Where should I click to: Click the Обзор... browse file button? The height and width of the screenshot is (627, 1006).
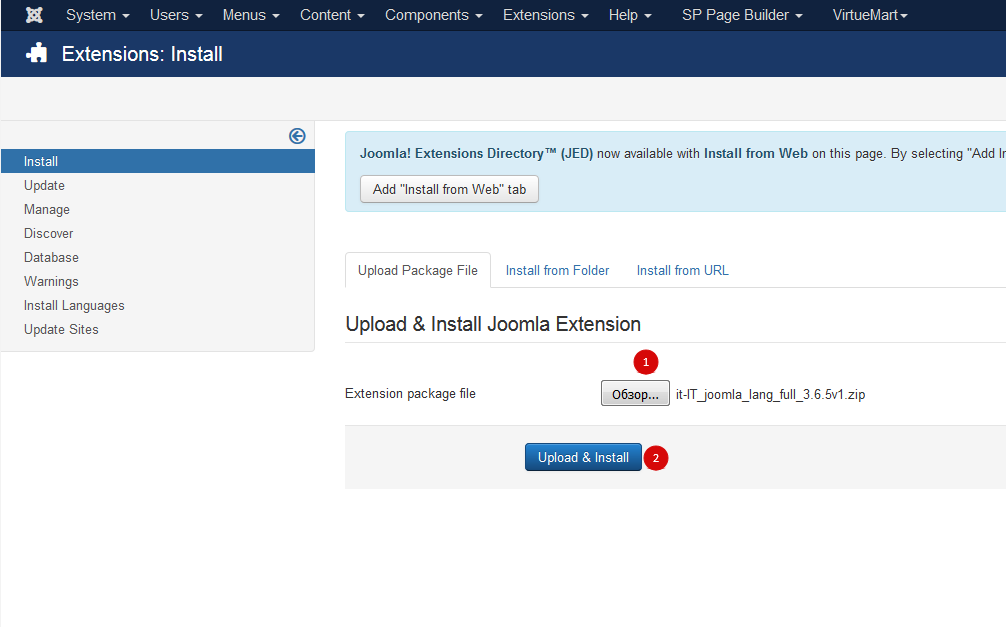pos(635,394)
